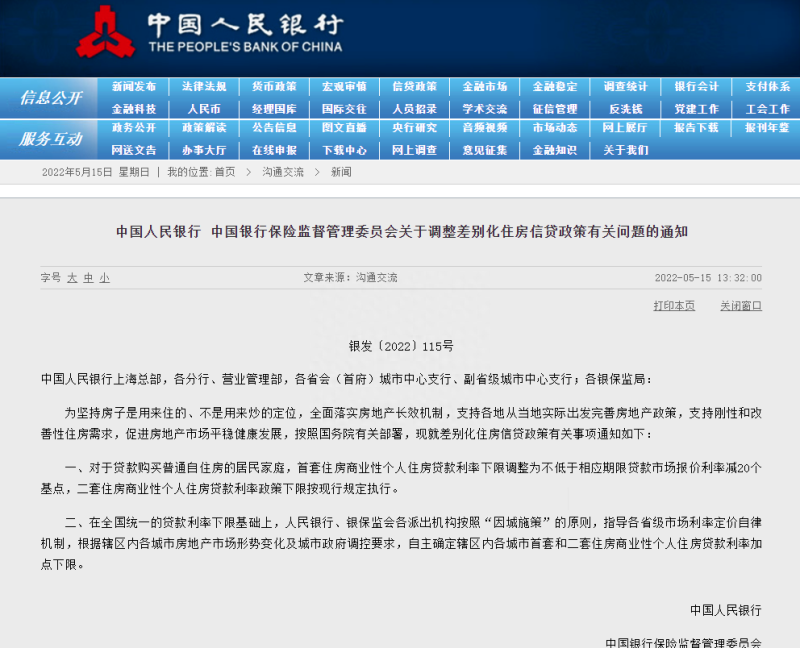Viewport: 800px width, 648px height.
Task: Select 人民币 navigation item
Action: (x=204, y=109)
